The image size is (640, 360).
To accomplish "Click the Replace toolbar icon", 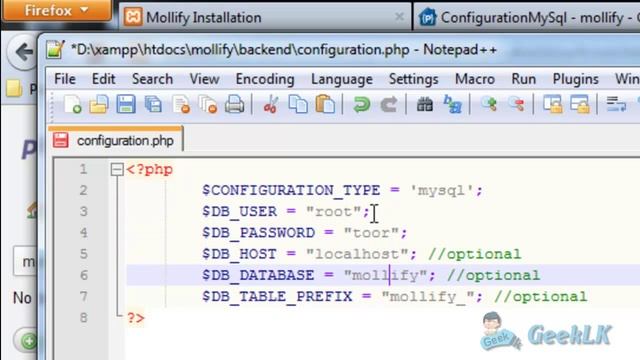I will click(452, 105).
